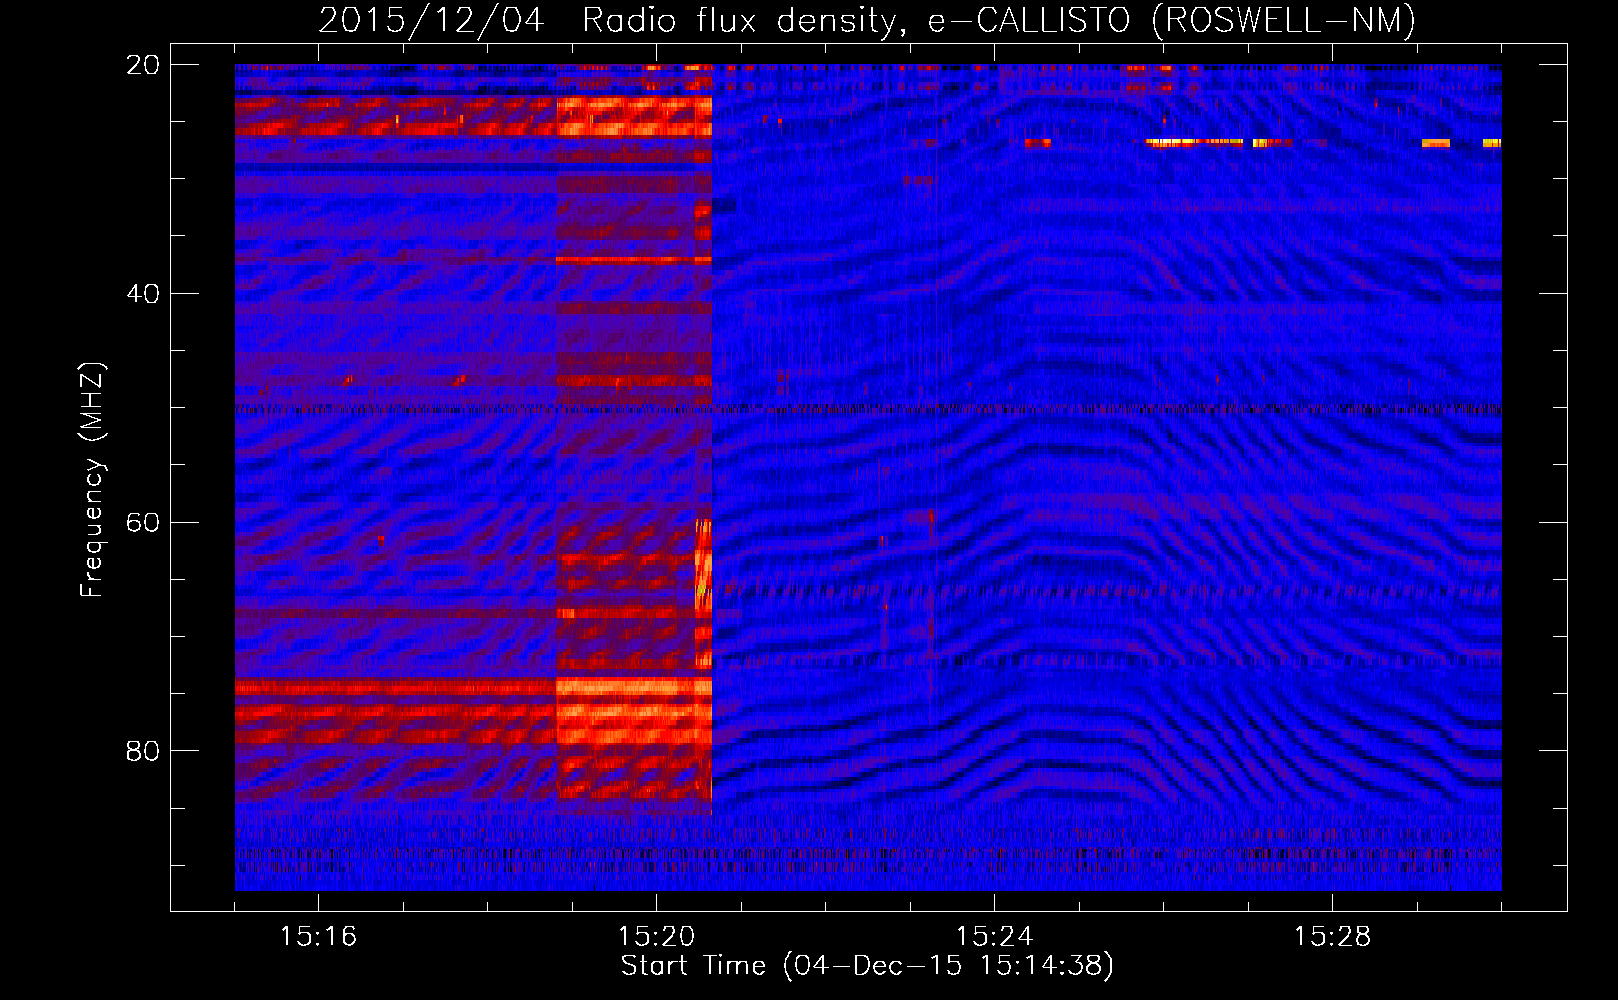Click the 20 MHz frequency tick label
Viewport: 1618px width, 1000px height.
(x=143, y=65)
